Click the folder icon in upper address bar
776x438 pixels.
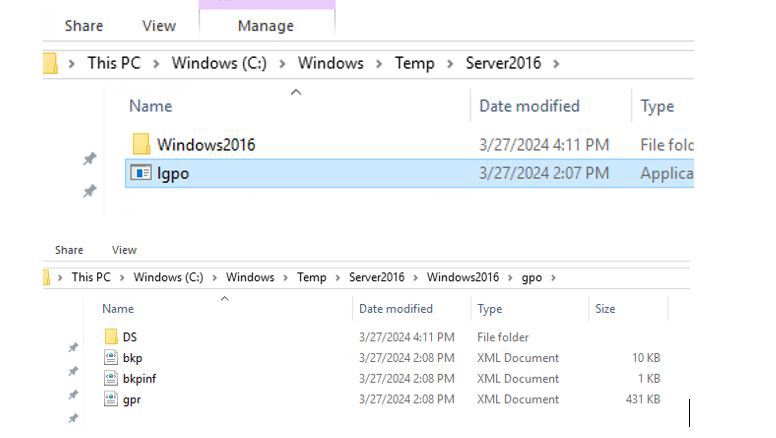50,63
